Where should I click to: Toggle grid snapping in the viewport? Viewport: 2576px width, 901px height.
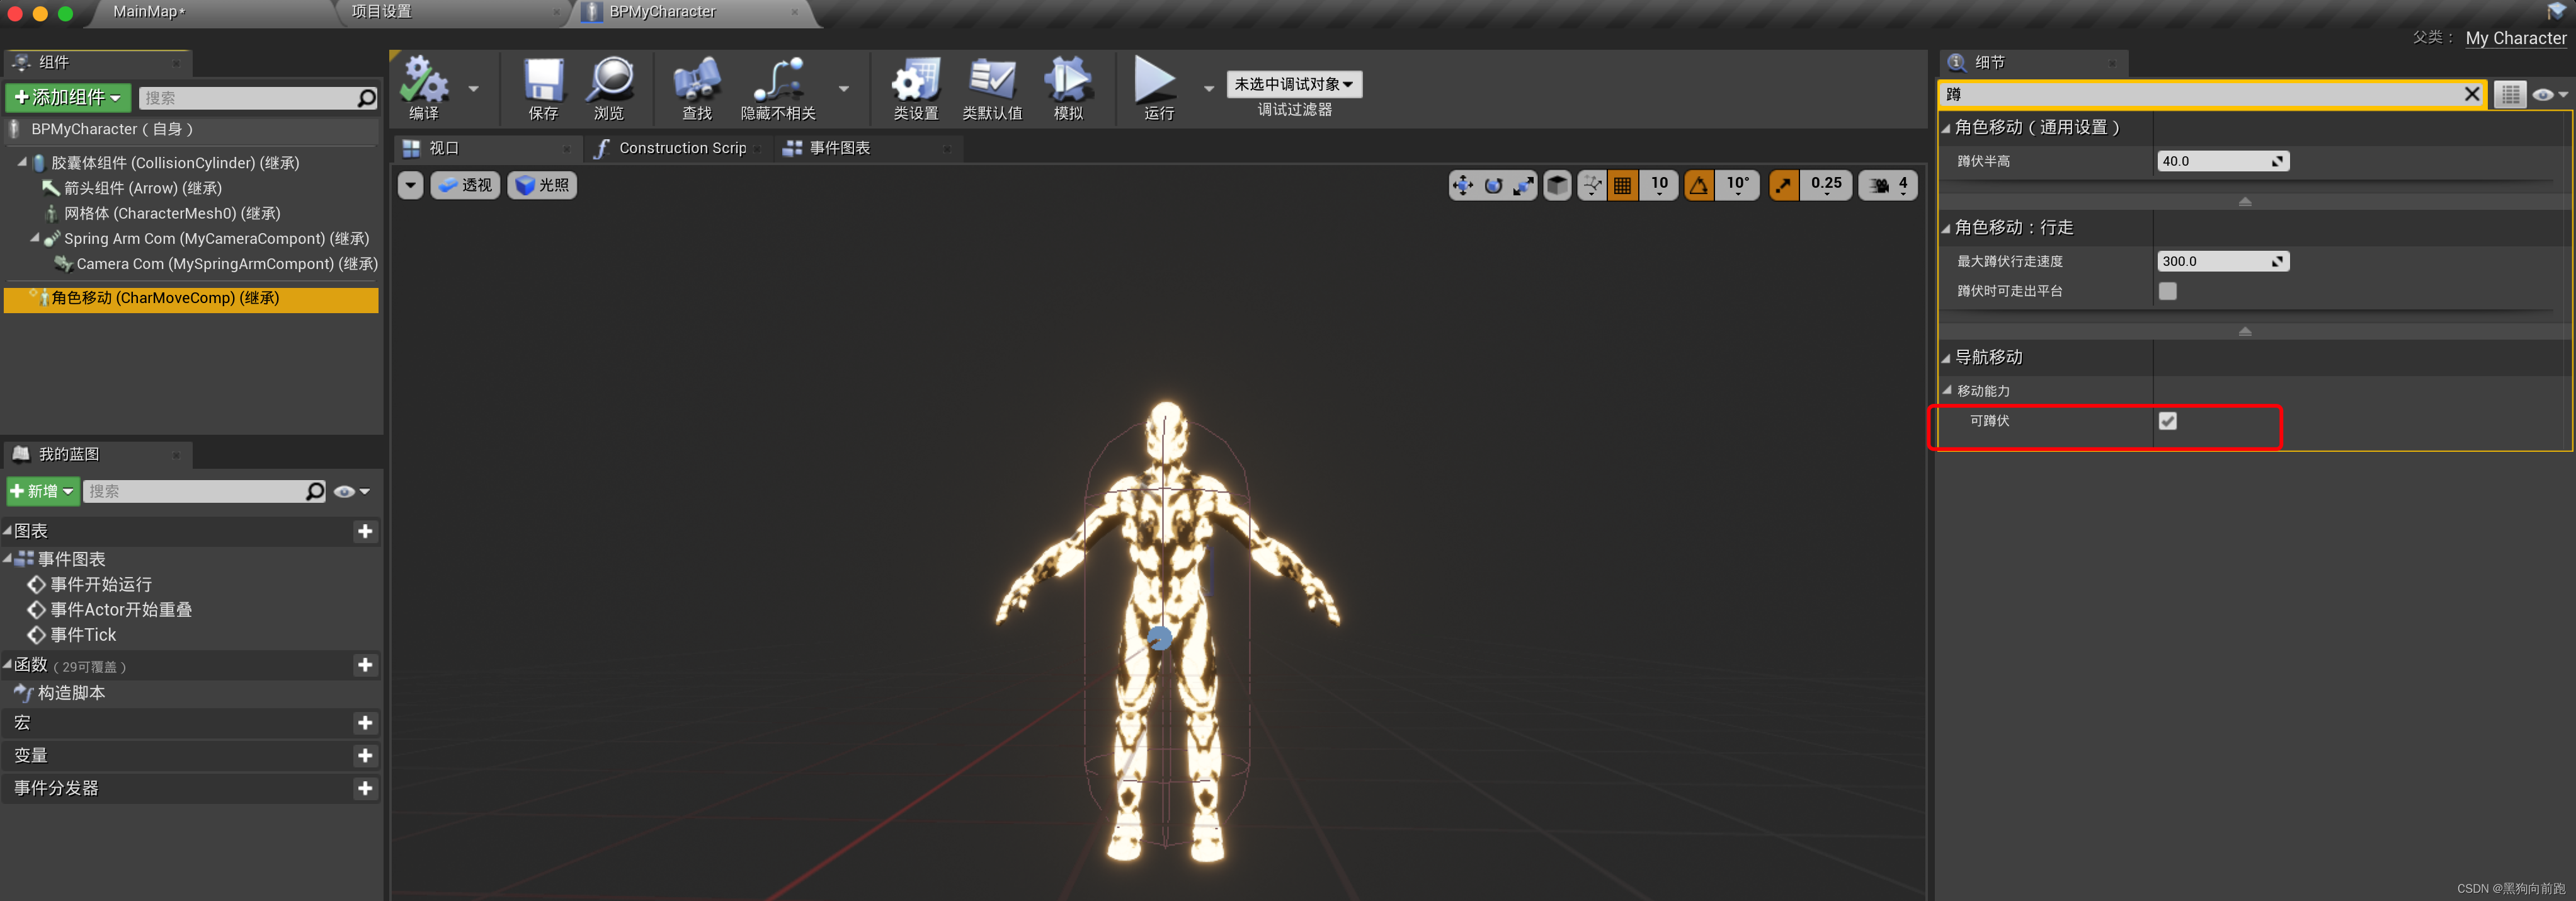[1622, 185]
